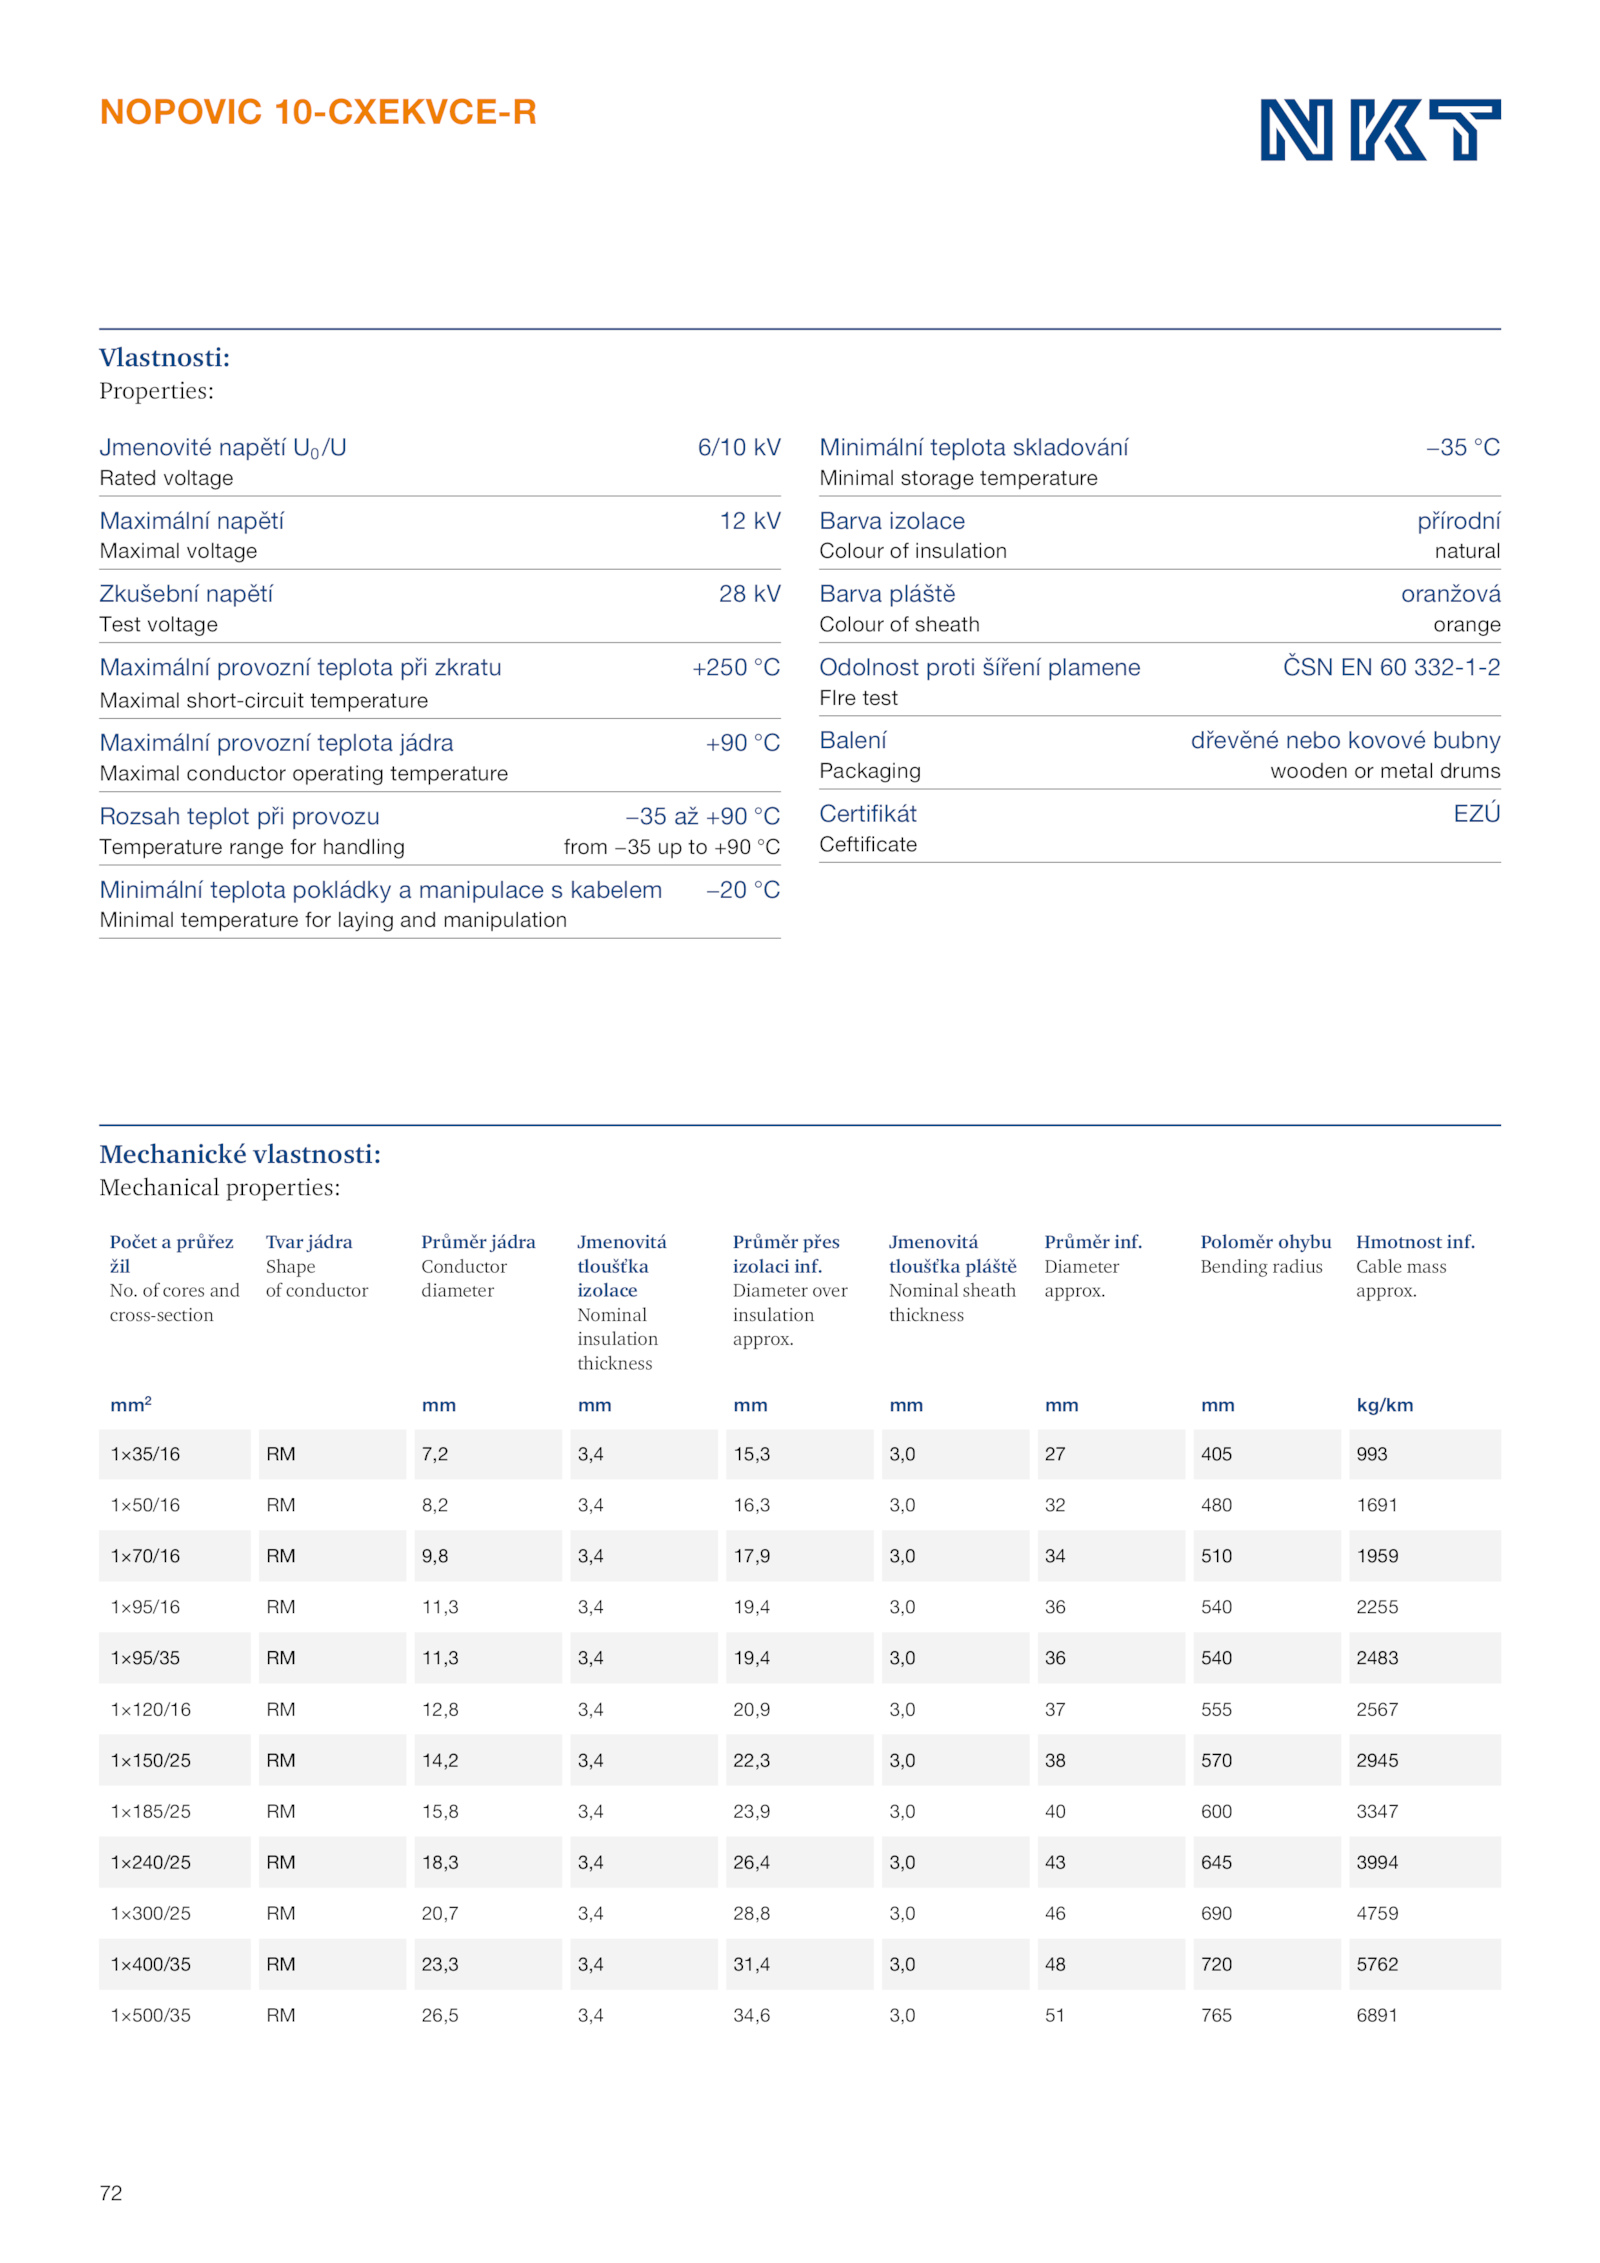Click conductor diameter value 26,5
The height and width of the screenshot is (2263, 1600).
pyautogui.click(x=440, y=2015)
